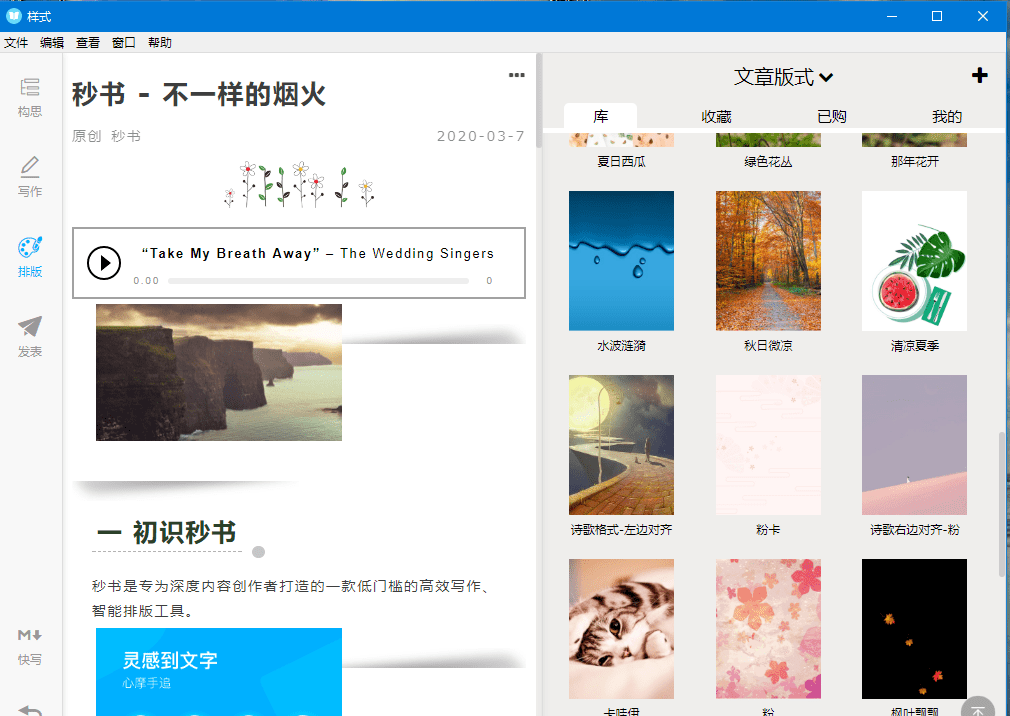
Task: Open the 快写 markdown quick-write tool
Action: 30,646
